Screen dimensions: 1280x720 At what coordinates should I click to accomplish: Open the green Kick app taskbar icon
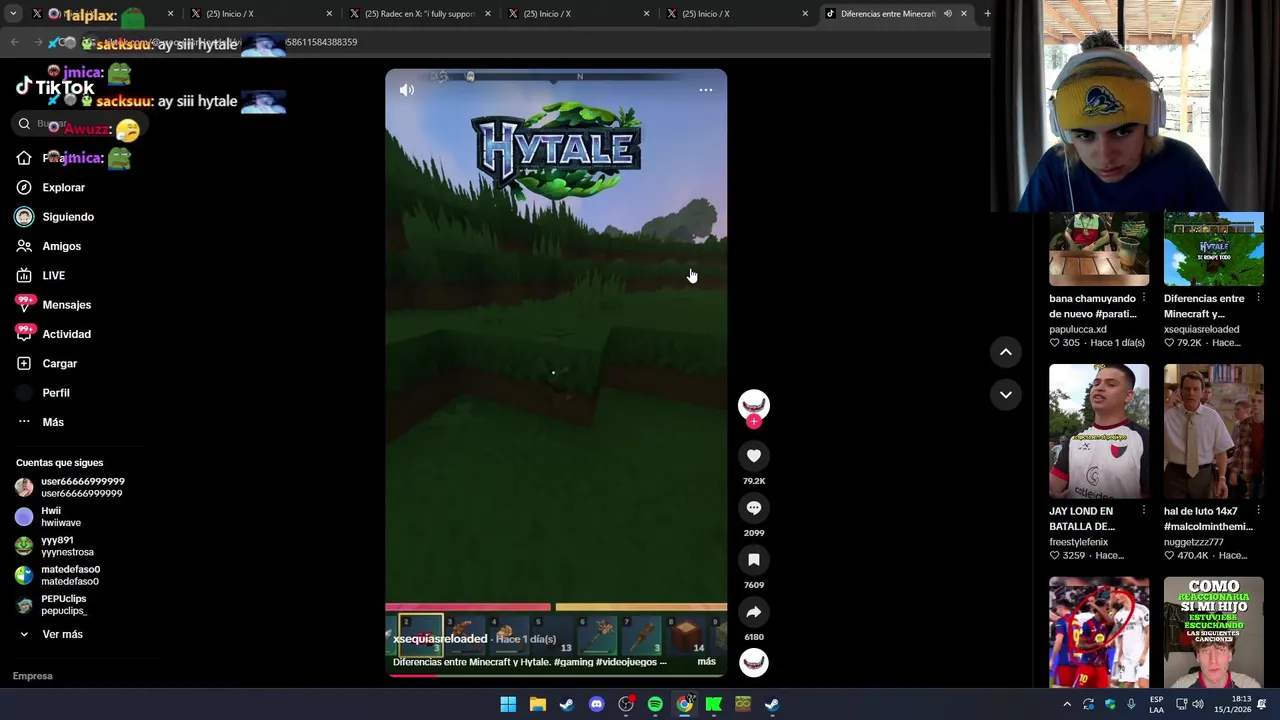[714, 704]
